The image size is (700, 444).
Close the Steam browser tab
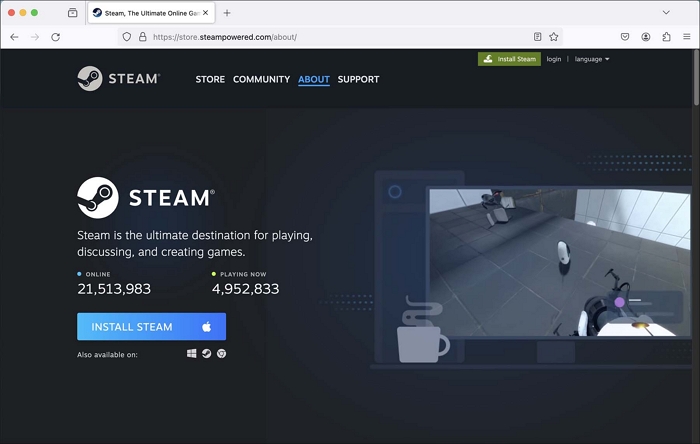click(x=205, y=13)
